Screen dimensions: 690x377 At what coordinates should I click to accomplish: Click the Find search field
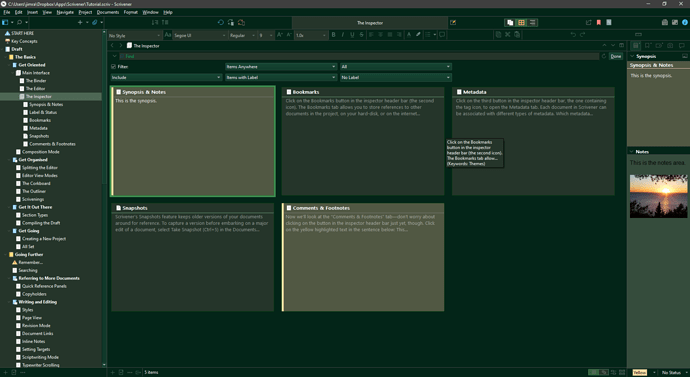point(359,56)
